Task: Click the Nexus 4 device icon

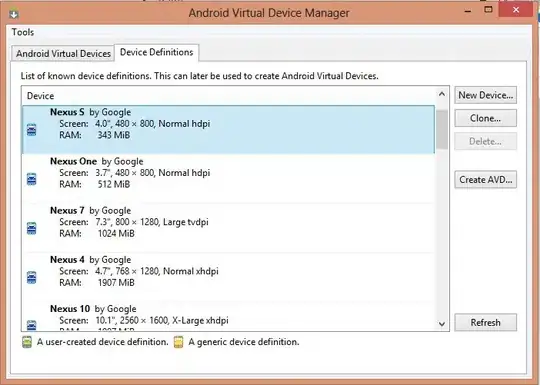Action: (x=31, y=277)
